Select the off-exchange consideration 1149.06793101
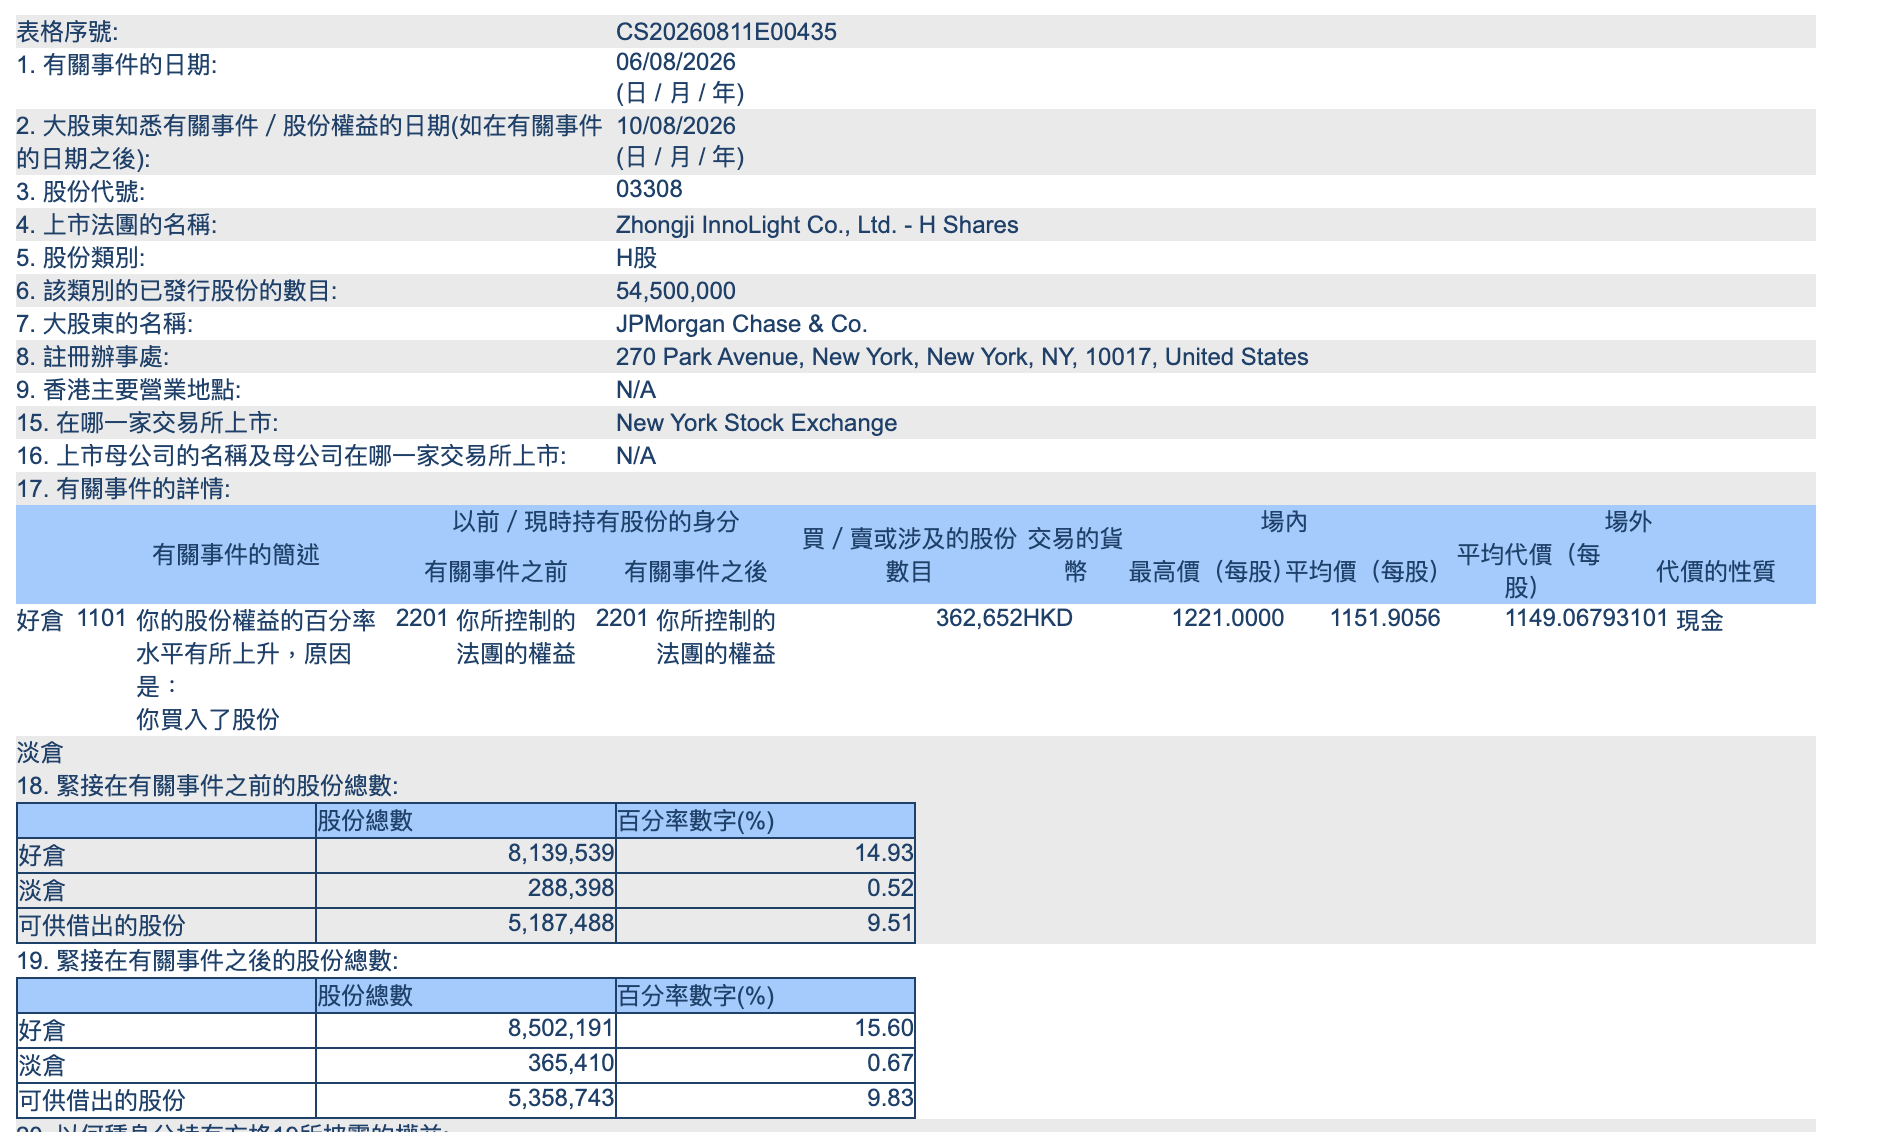 coord(1587,618)
